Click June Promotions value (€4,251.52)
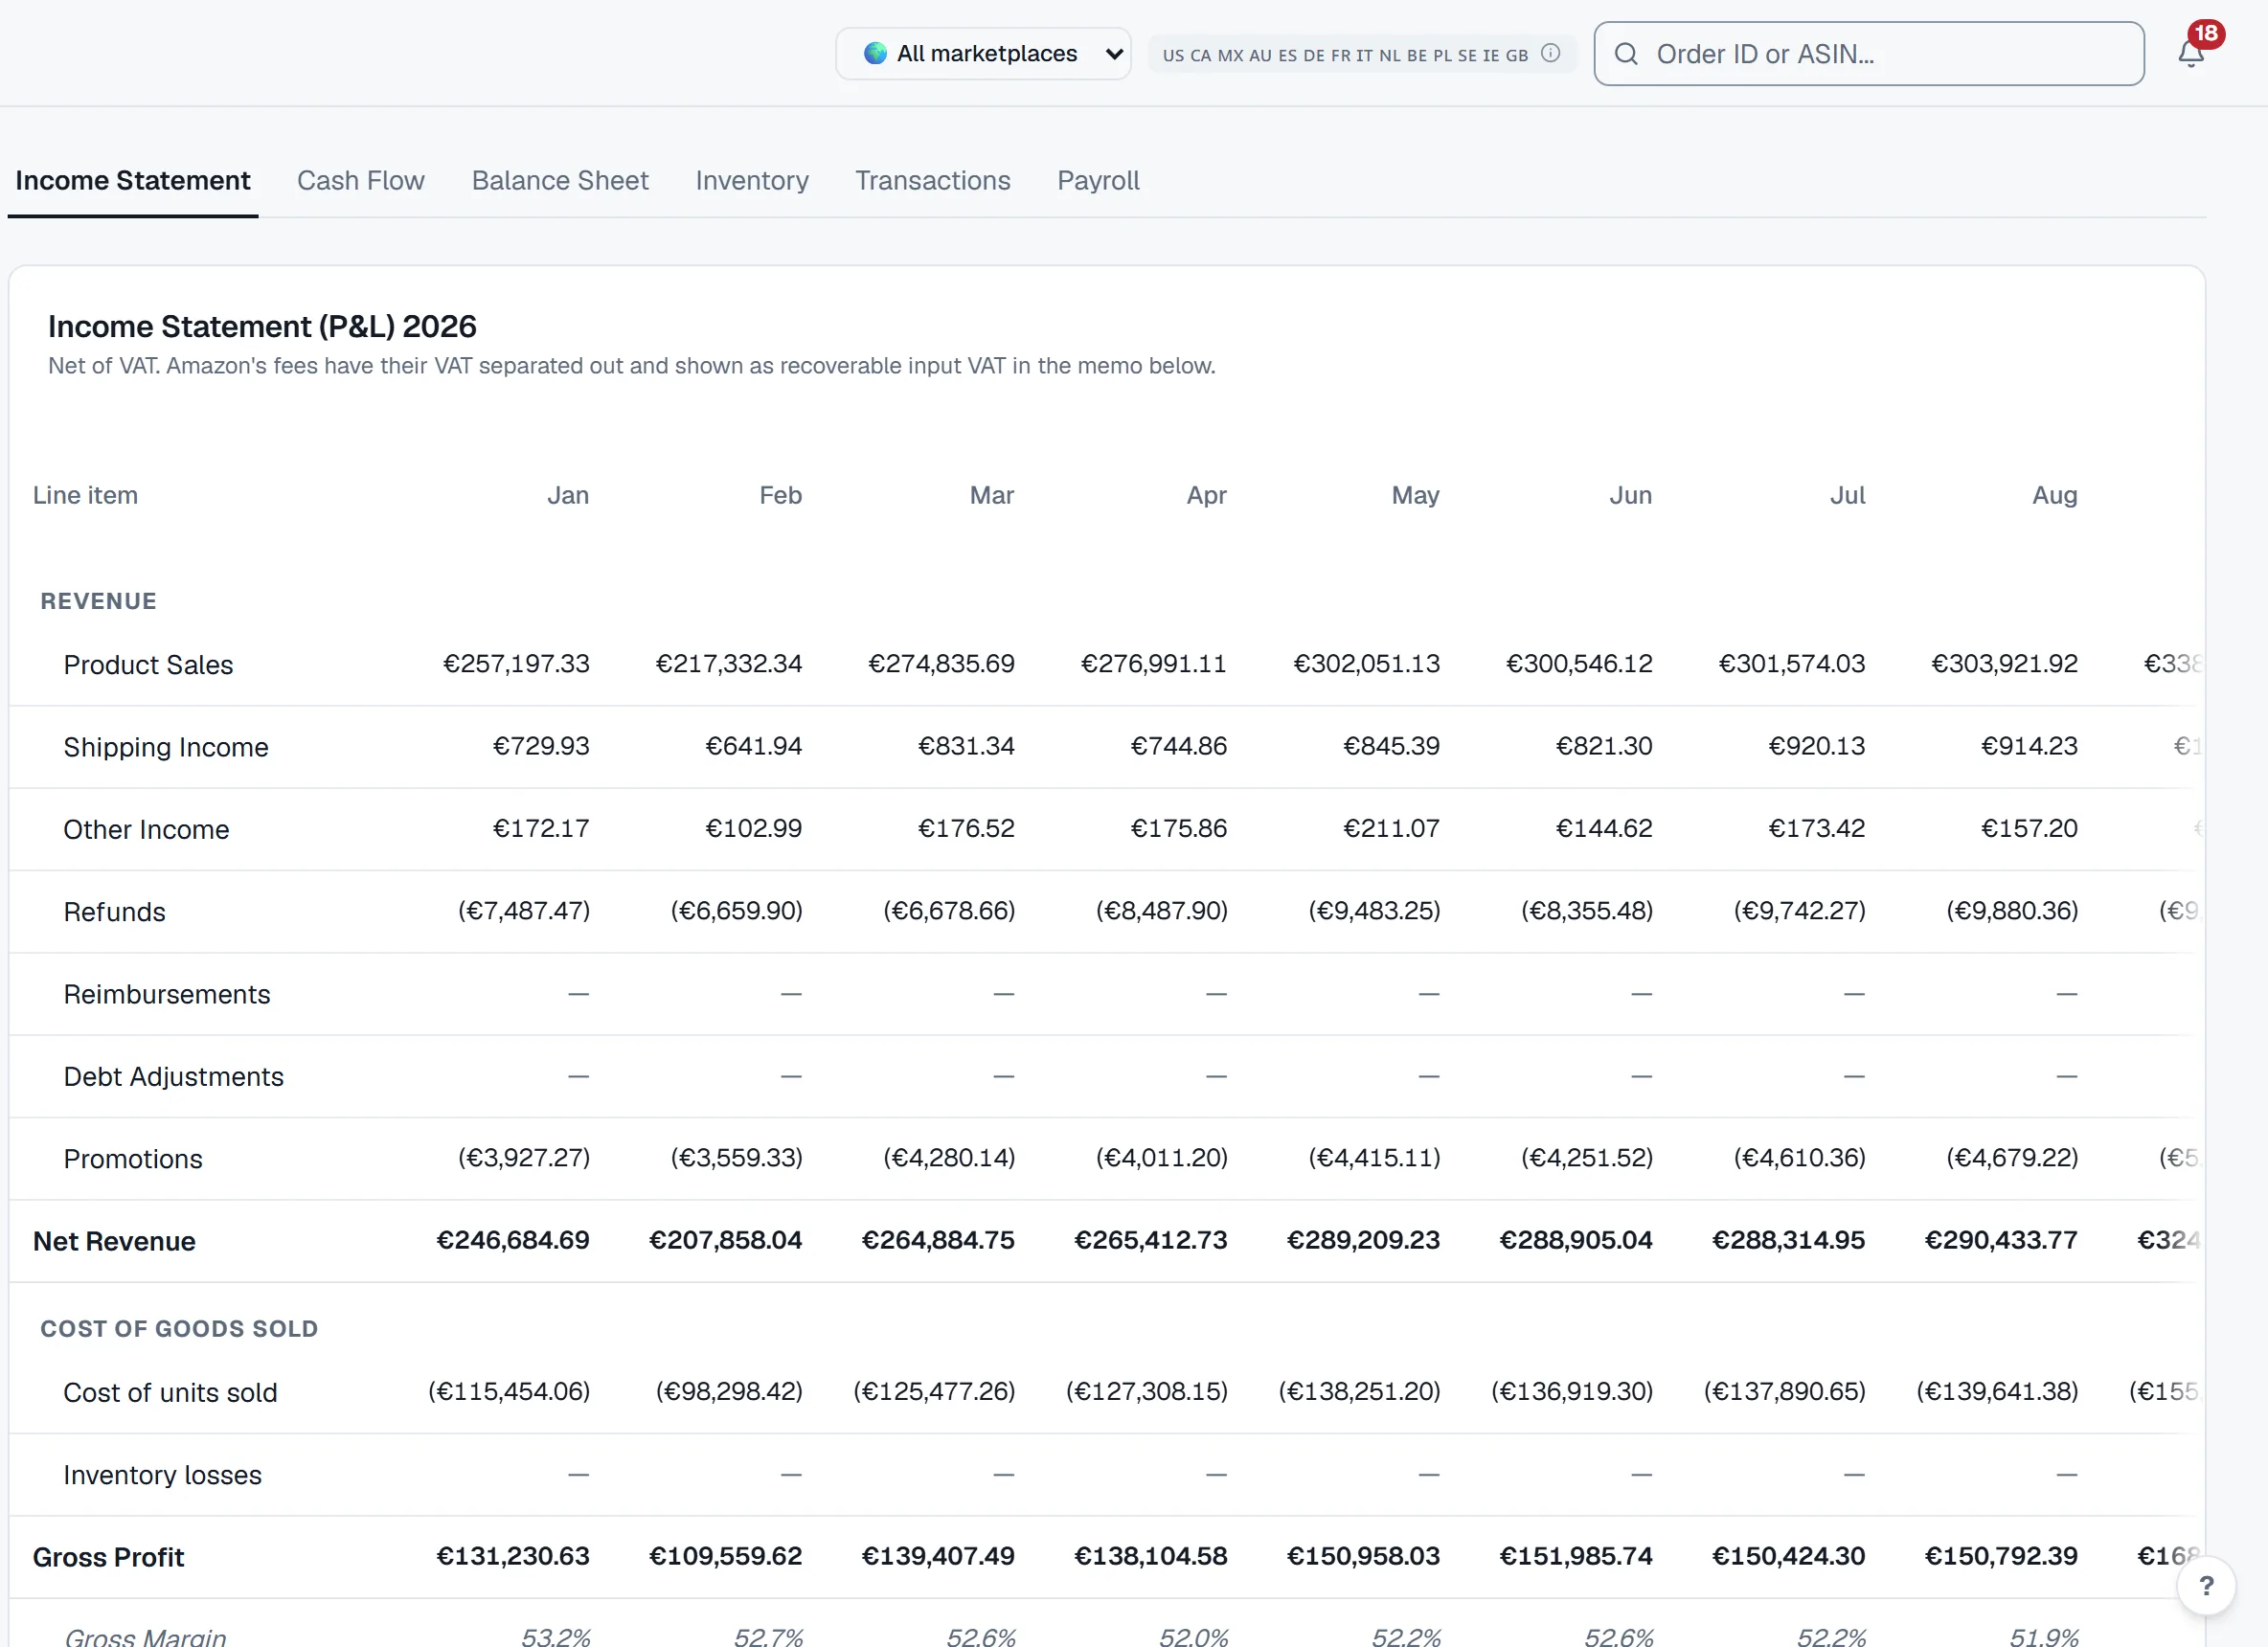Viewport: 2268px width, 1647px height. pos(1587,1157)
